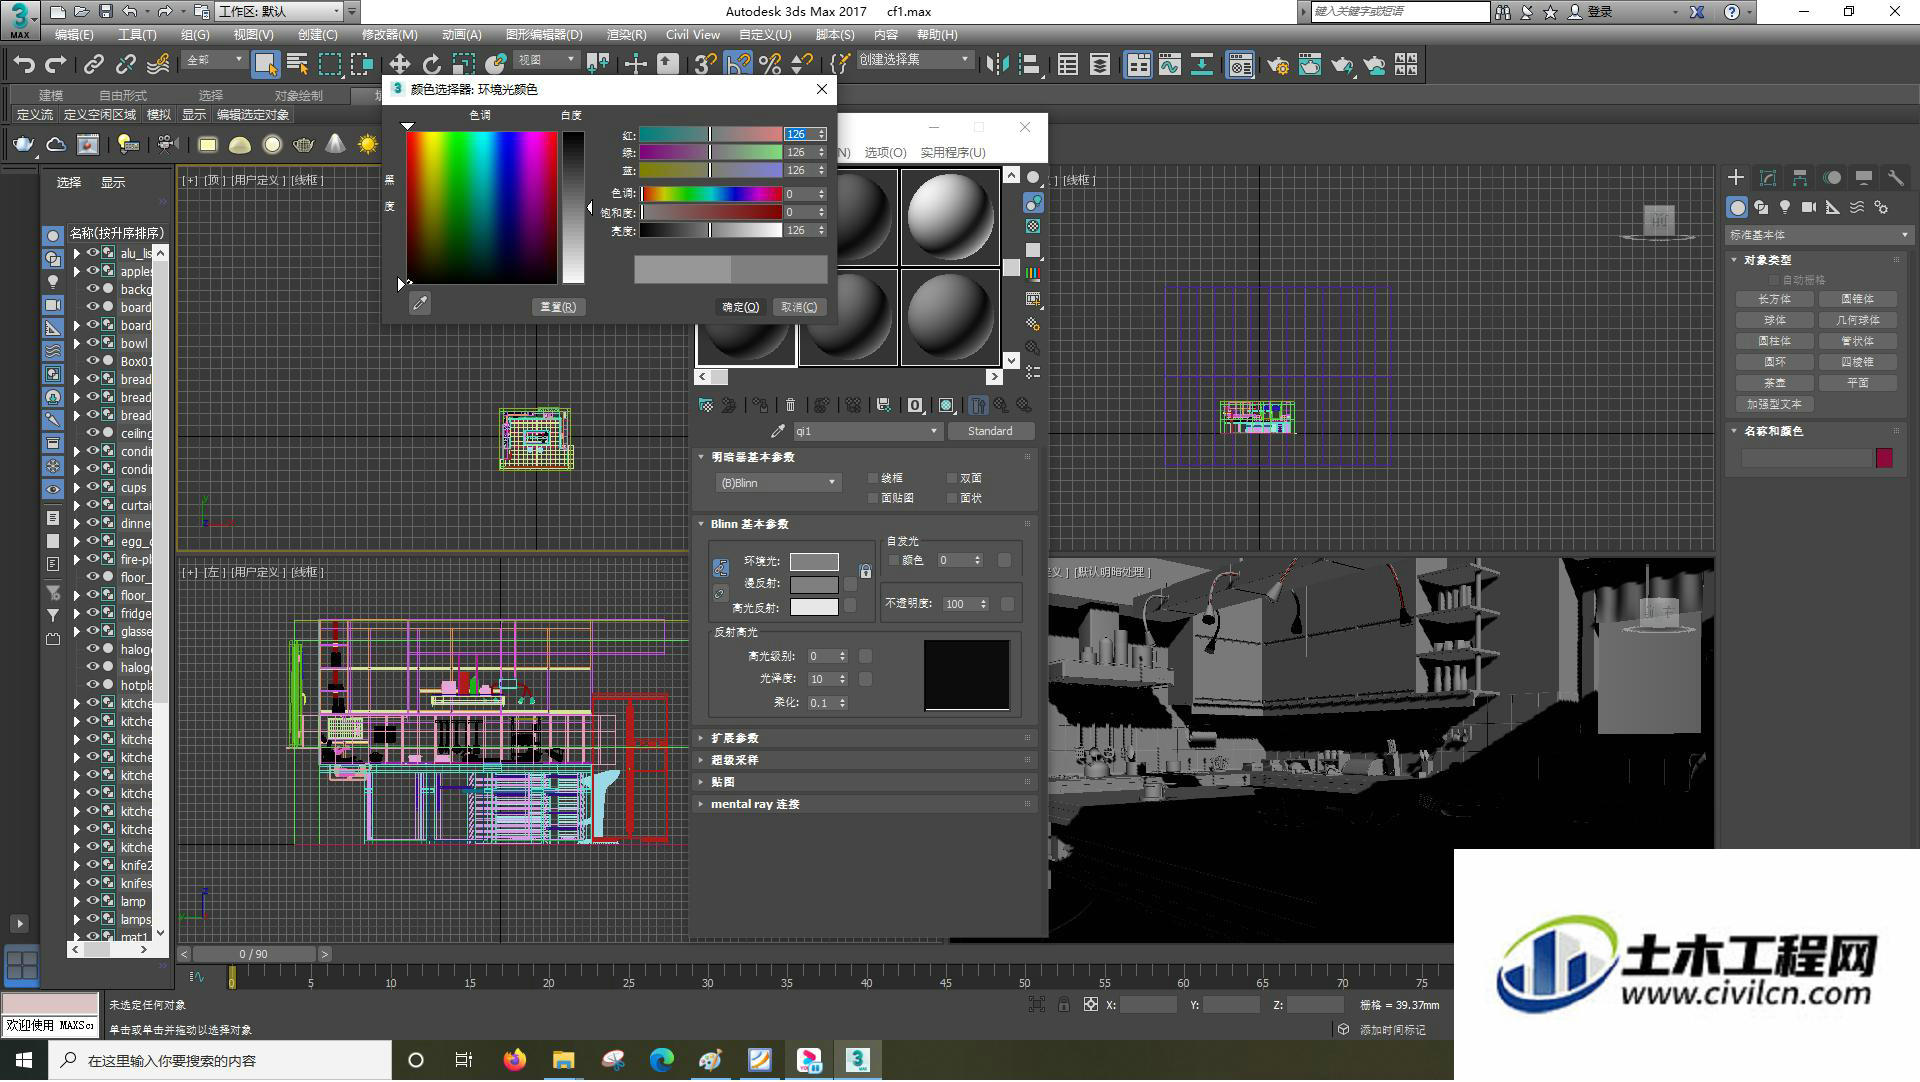The width and height of the screenshot is (1920, 1082).
Task: Toggle visibility eye of bowl object
Action: pyautogui.click(x=93, y=343)
